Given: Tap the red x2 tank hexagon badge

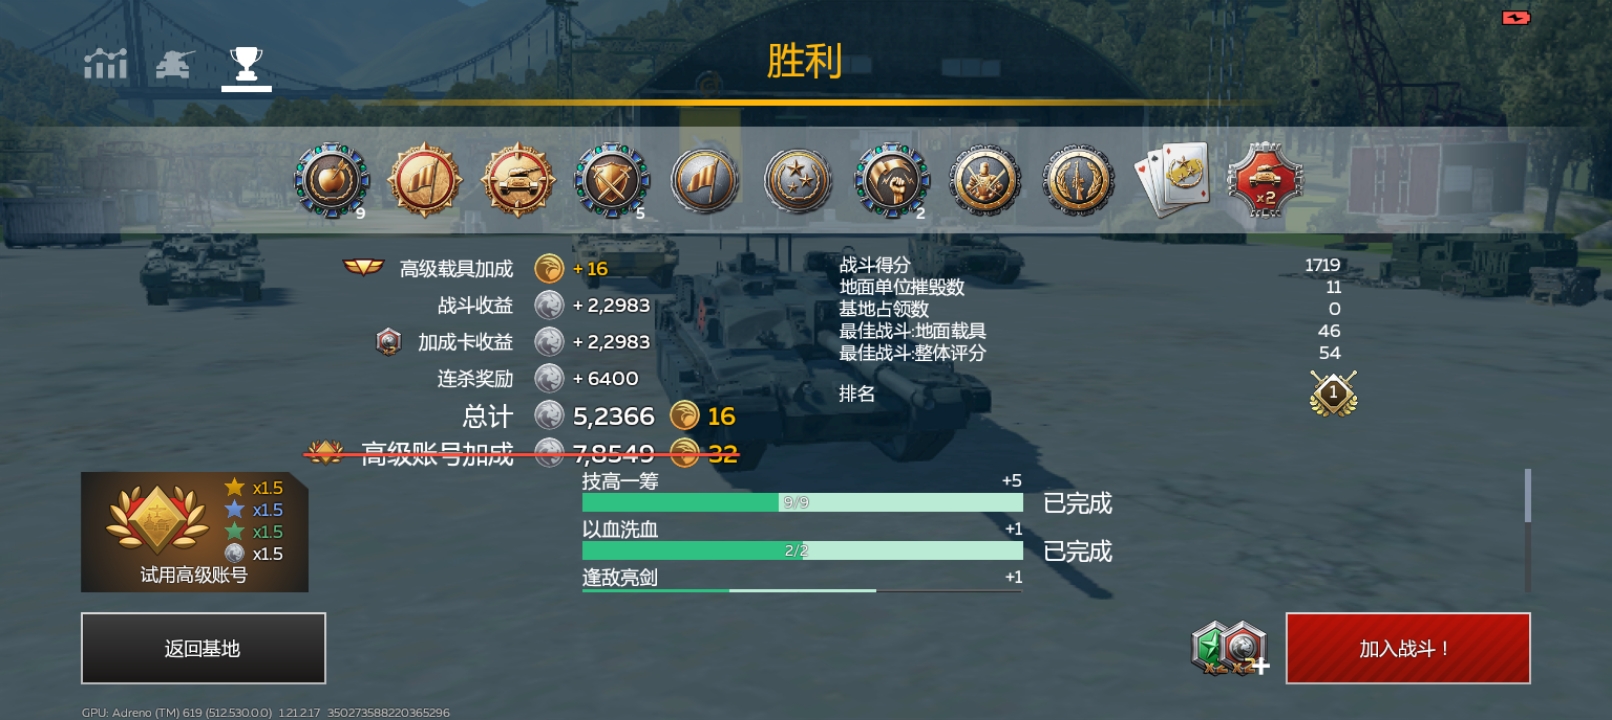Looking at the screenshot, I should click(1265, 181).
